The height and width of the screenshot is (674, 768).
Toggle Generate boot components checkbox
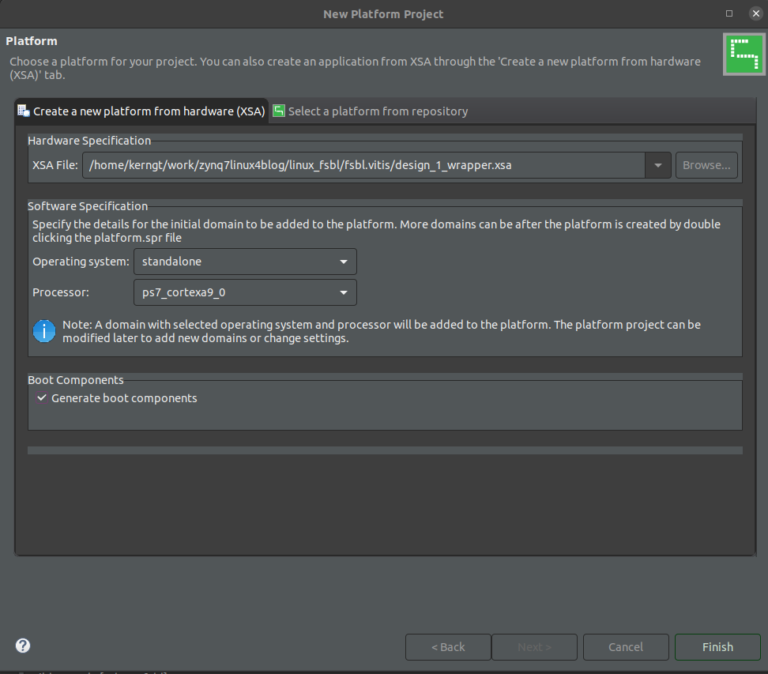pyautogui.click(x=42, y=398)
